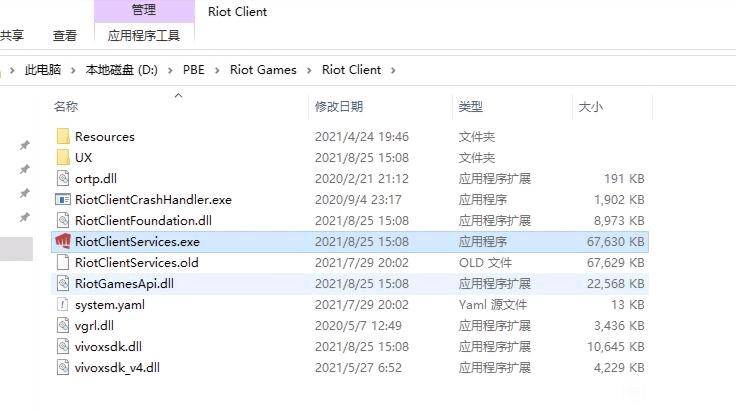This screenshot has height=412, width=736.
Task: Click the Riot Client breadcrumb segment
Action: pyautogui.click(x=351, y=70)
